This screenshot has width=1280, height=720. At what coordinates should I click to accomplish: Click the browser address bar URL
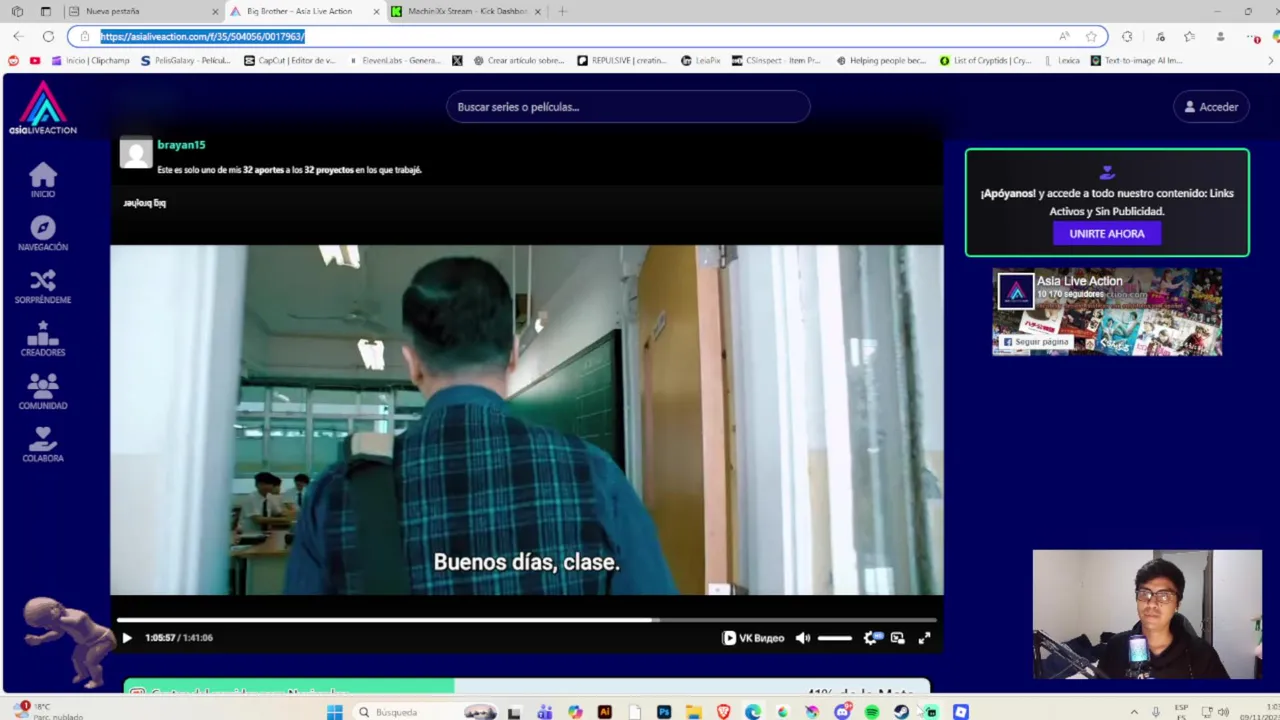coord(202,36)
